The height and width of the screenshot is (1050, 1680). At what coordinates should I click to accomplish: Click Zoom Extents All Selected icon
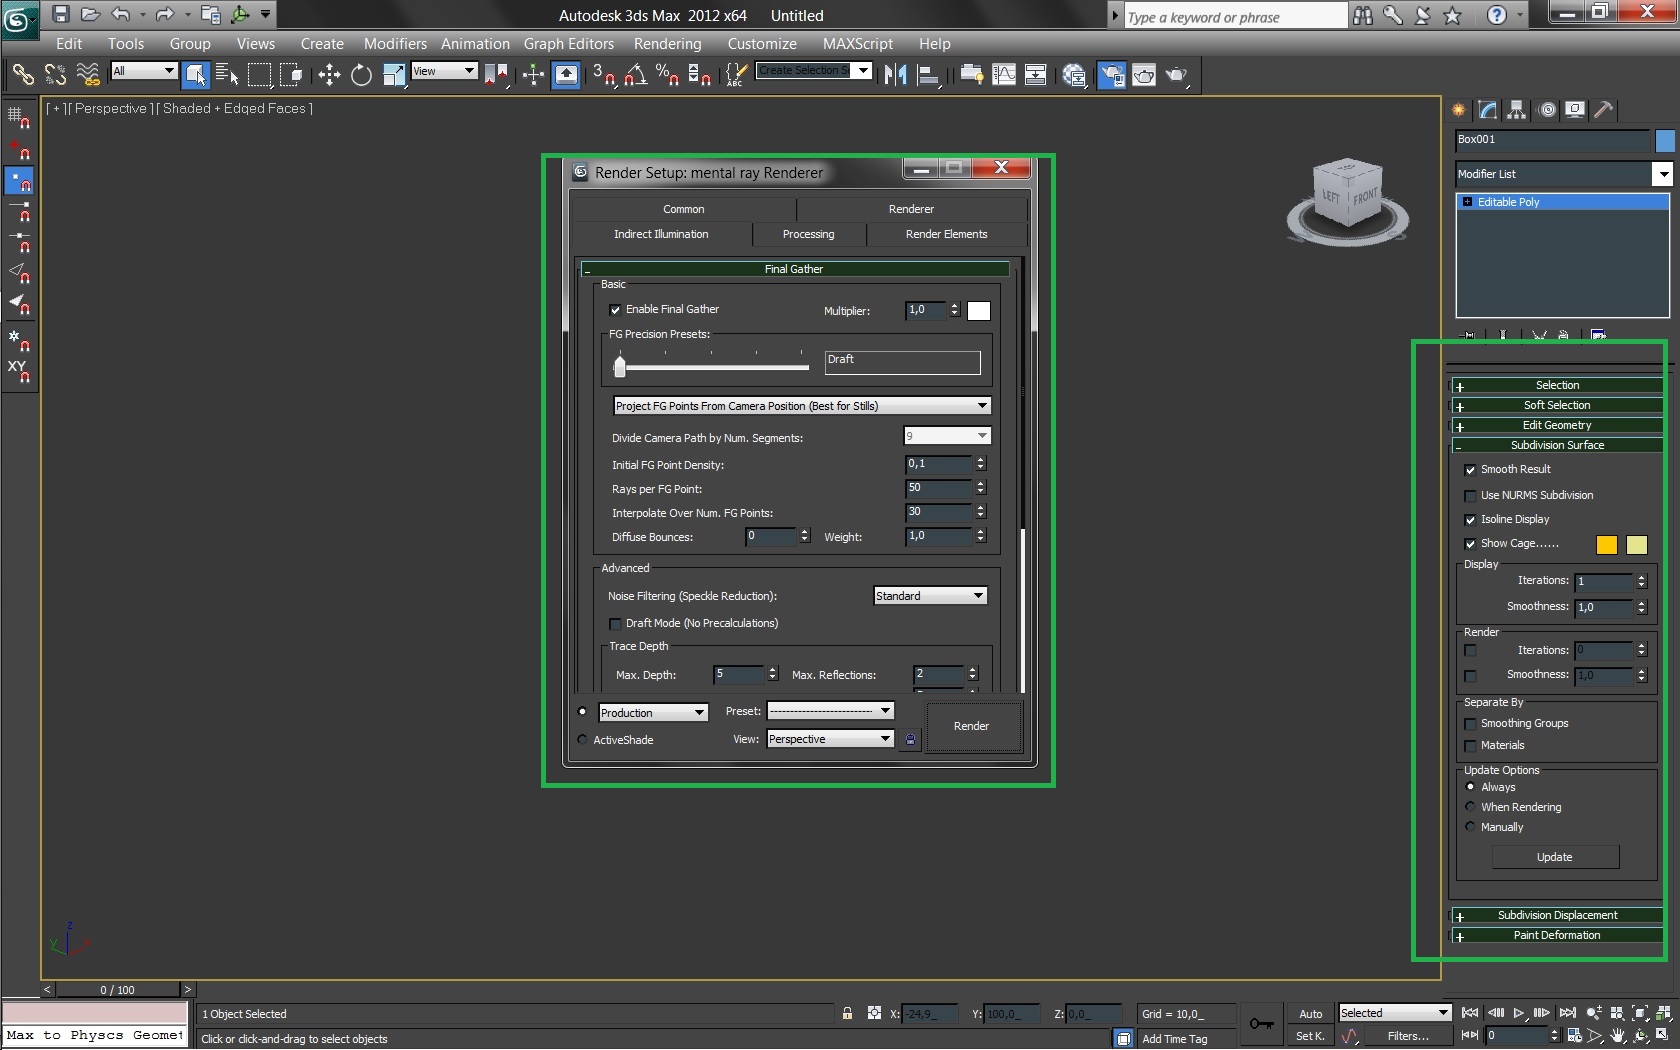1662,1013
